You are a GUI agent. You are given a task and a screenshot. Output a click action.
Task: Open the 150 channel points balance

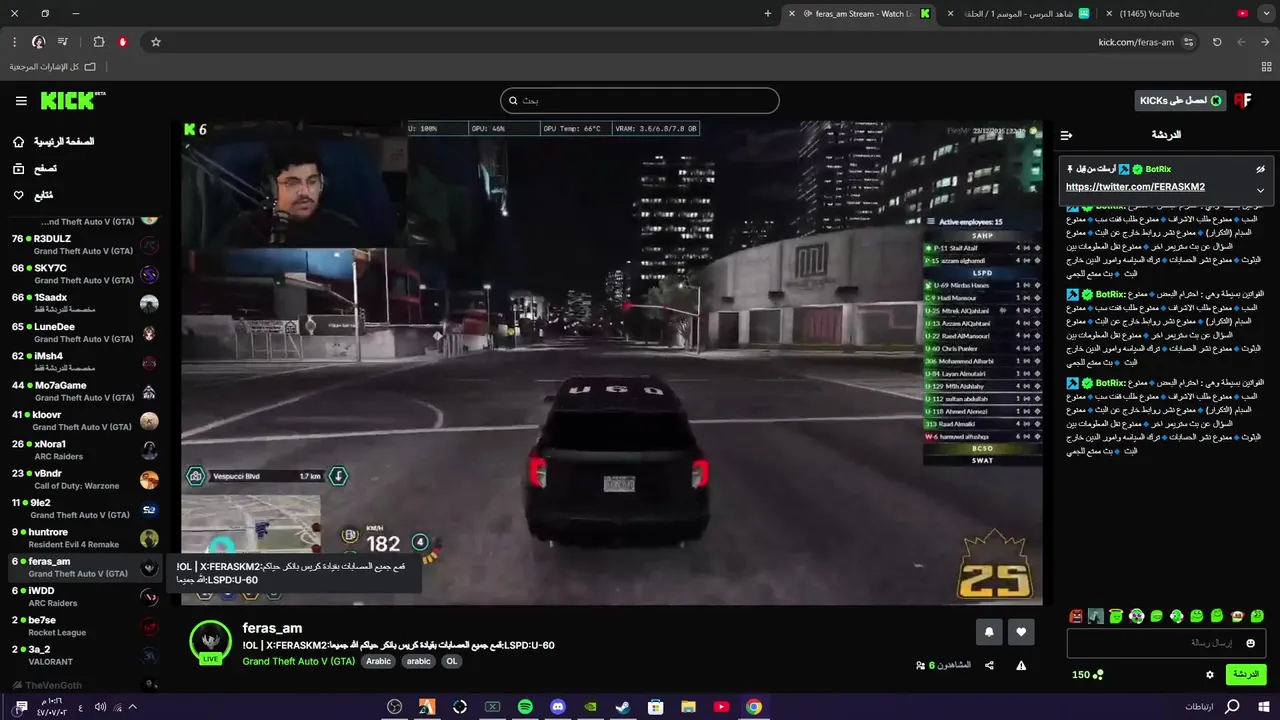pyautogui.click(x=1087, y=674)
